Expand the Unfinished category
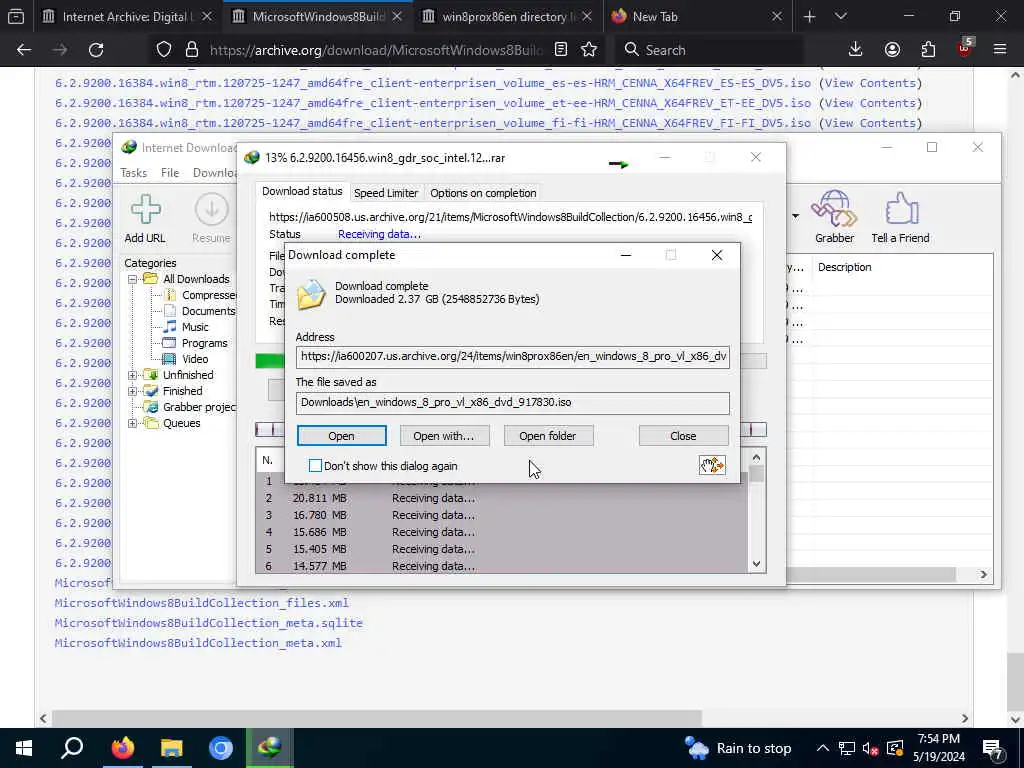 coord(132,375)
